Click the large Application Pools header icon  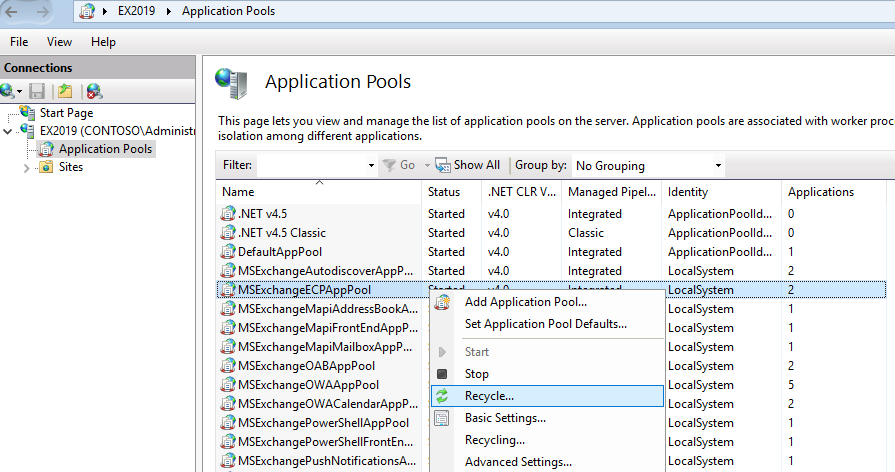pos(231,83)
